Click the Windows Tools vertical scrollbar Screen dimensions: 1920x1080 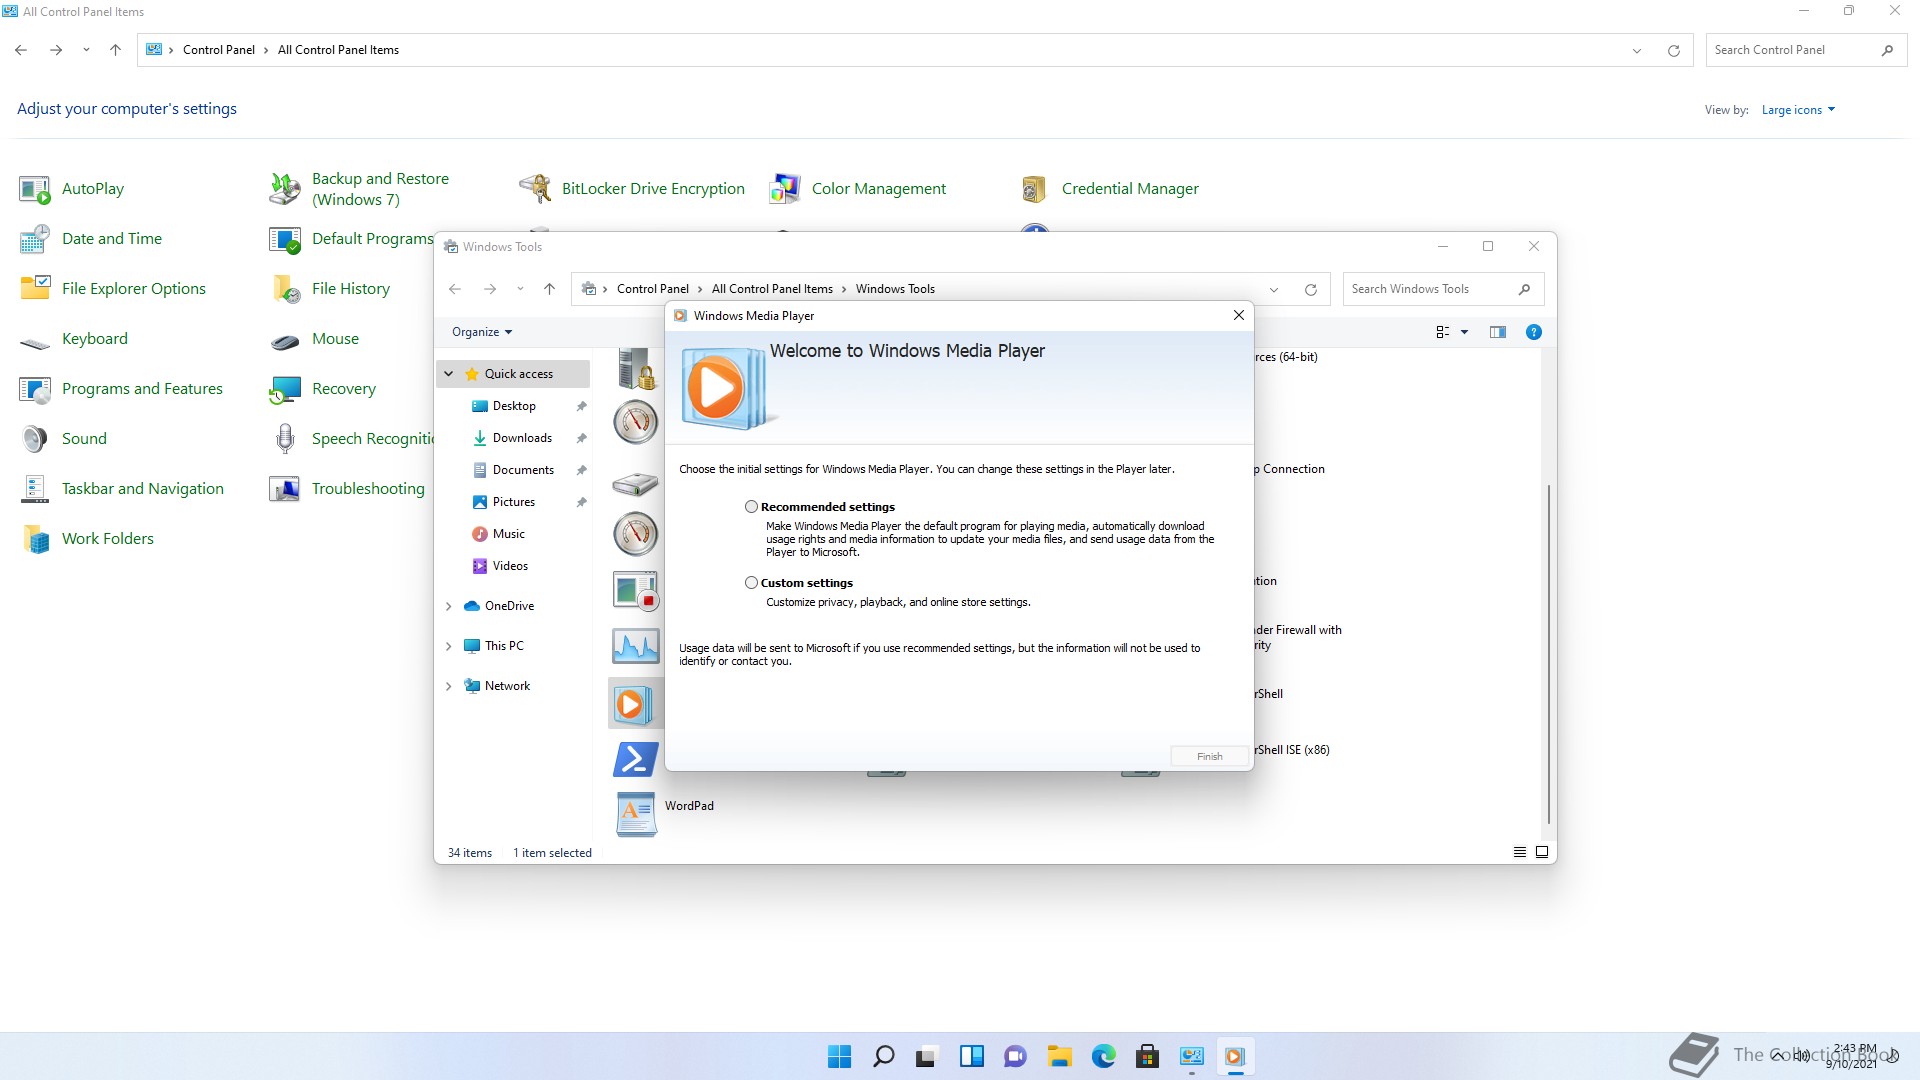(1549, 653)
